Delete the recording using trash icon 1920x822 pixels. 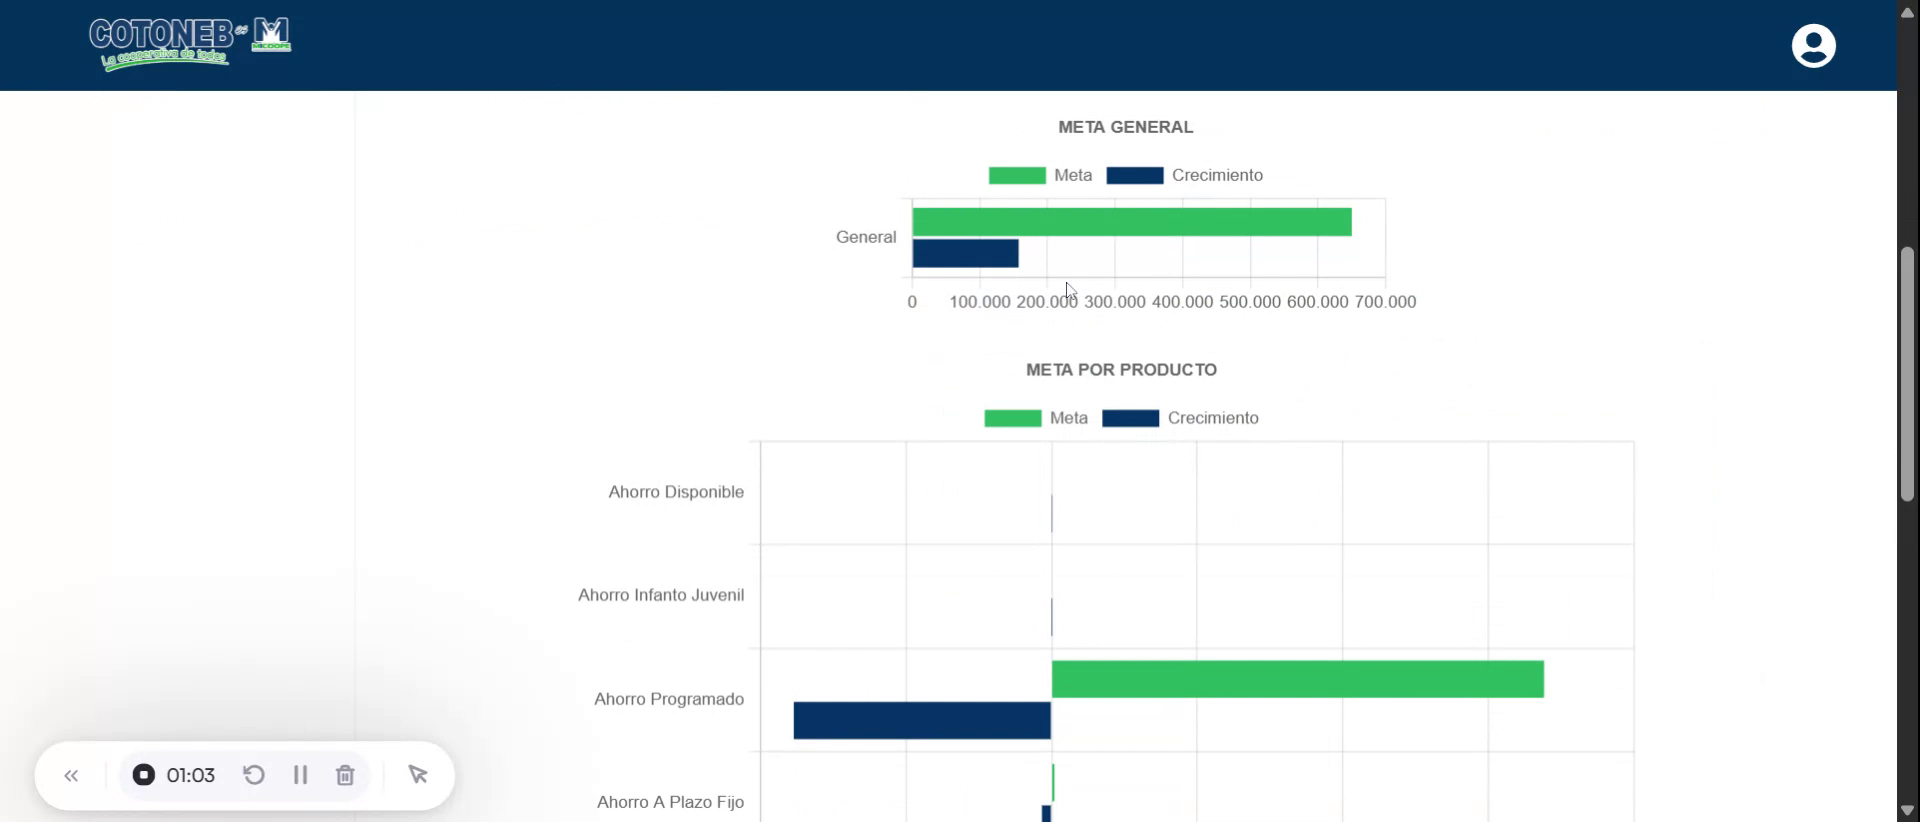tap(345, 775)
